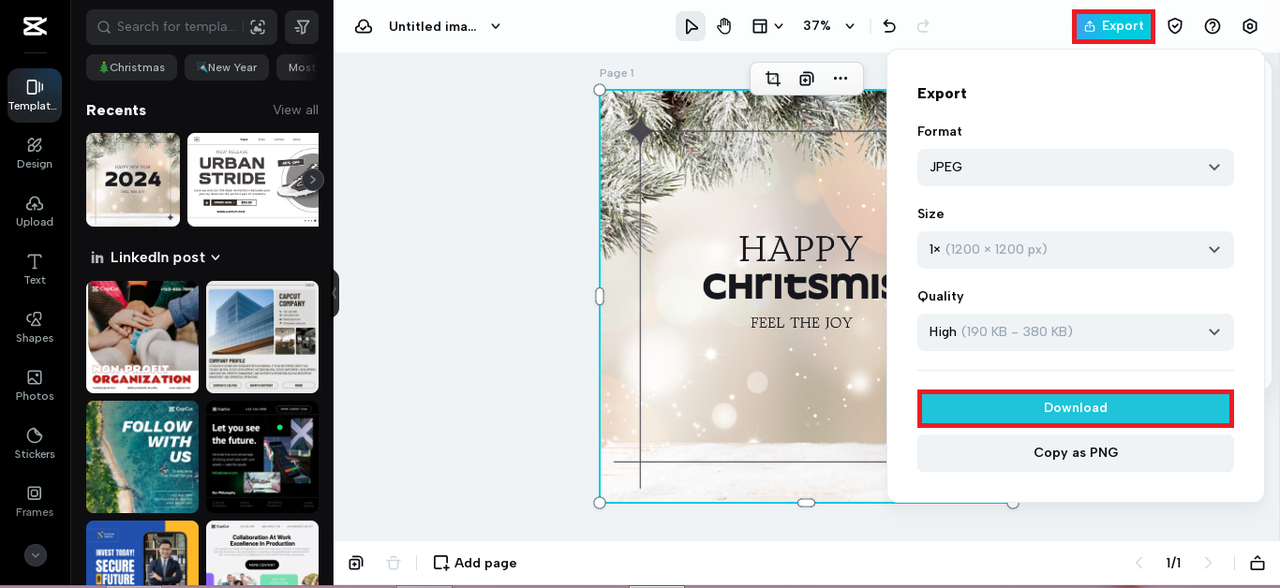Click the Download button
The image size is (1280, 588).
(1075, 408)
